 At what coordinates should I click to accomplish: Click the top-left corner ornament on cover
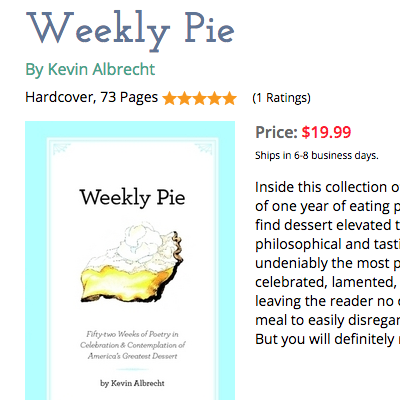point(61,149)
